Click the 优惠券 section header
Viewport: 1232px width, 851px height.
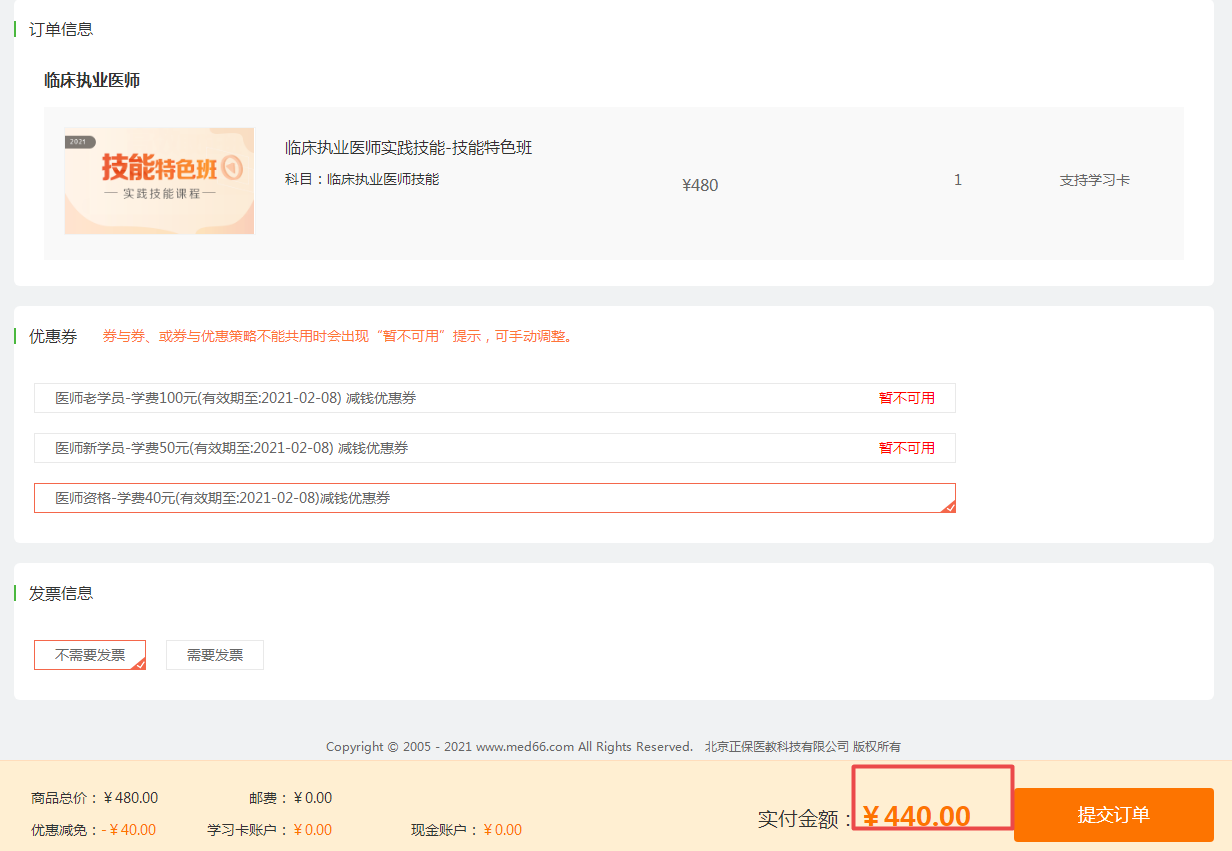53,337
